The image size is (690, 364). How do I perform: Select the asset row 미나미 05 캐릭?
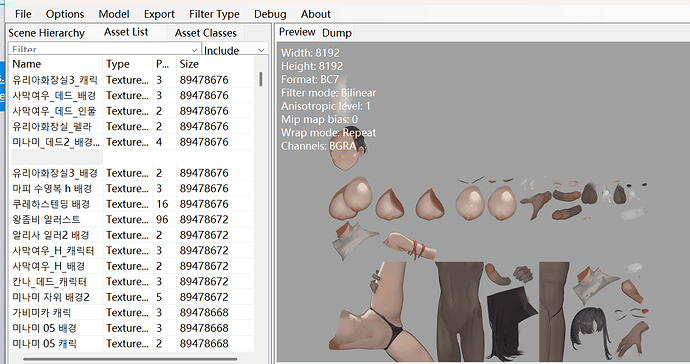pyautogui.click(x=132, y=344)
